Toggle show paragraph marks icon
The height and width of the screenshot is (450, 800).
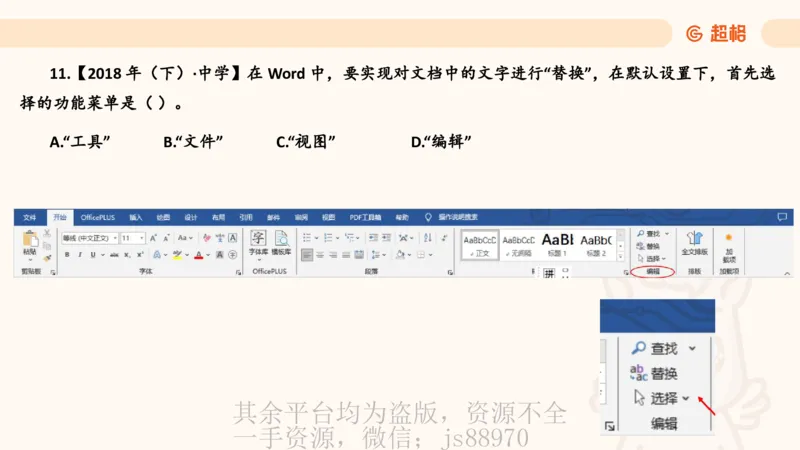click(x=444, y=238)
